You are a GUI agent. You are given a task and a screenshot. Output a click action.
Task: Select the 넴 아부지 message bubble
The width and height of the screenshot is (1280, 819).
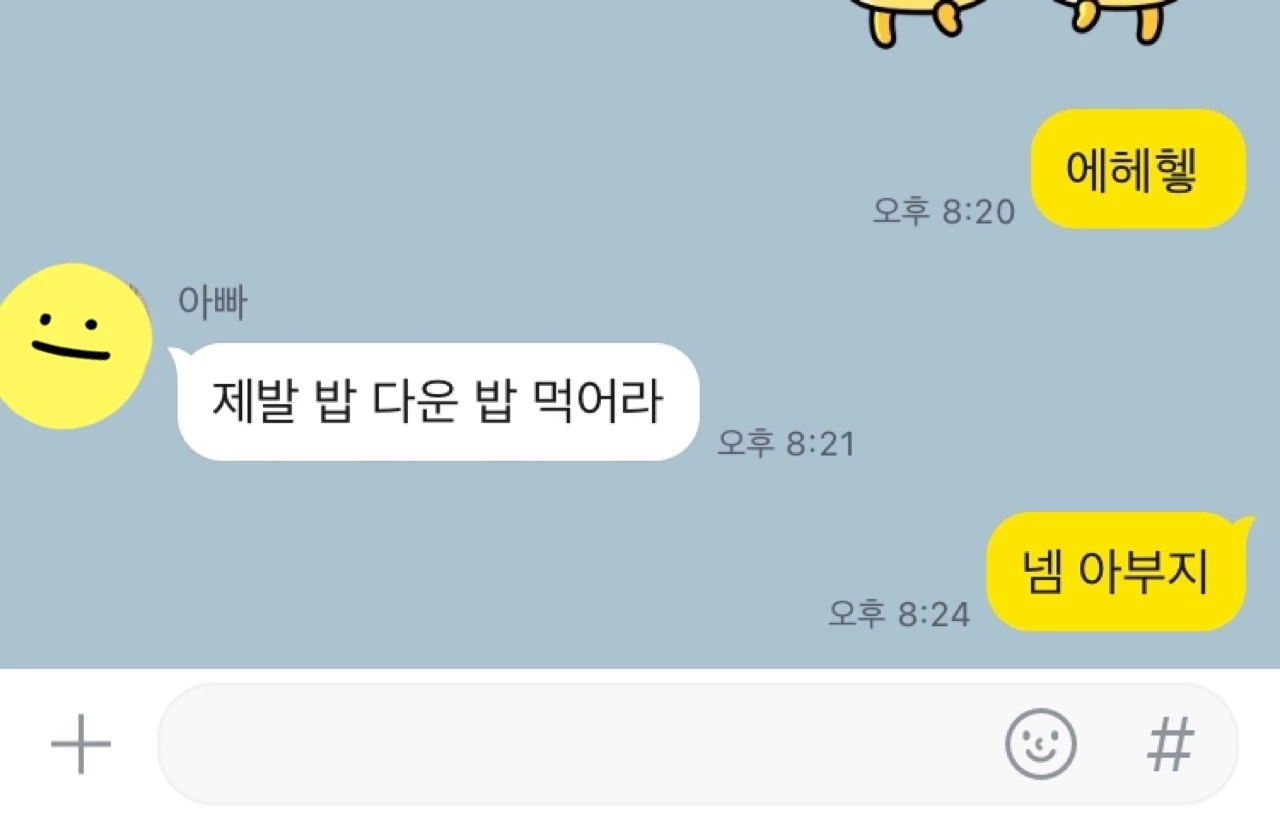[1118, 572]
